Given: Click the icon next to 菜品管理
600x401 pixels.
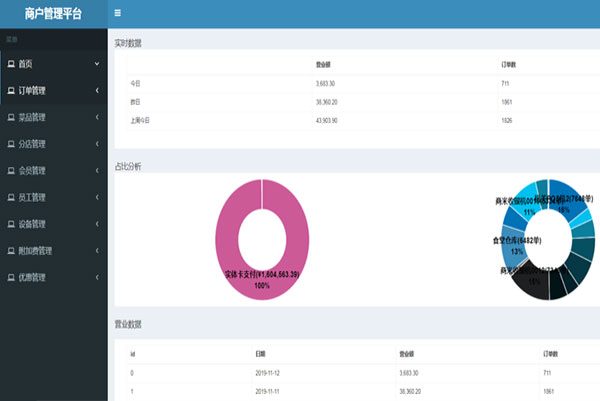Looking at the screenshot, I should click(x=11, y=117).
